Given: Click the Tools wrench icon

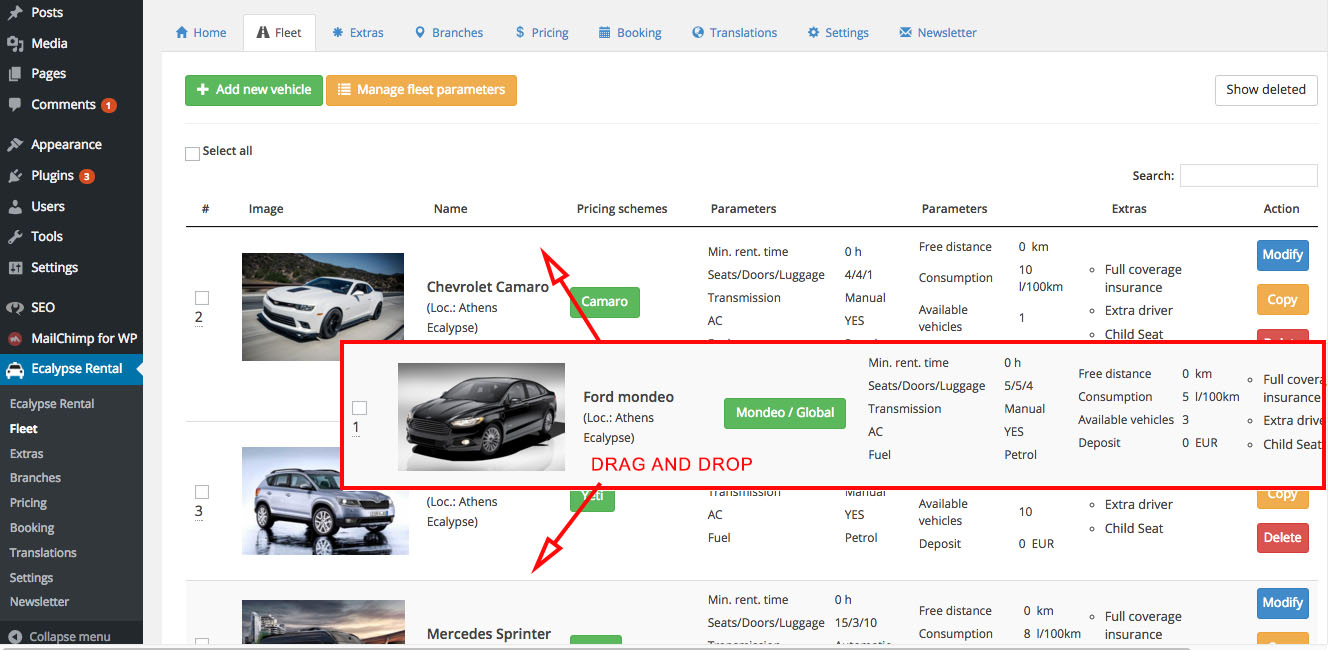Looking at the screenshot, I should tap(15, 237).
